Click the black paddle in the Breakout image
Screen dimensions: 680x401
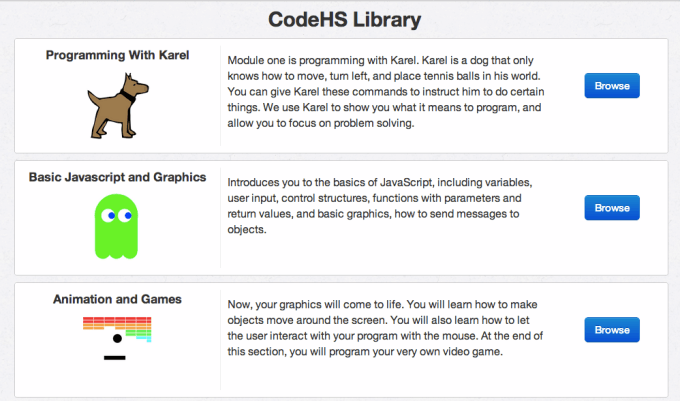tap(116, 356)
